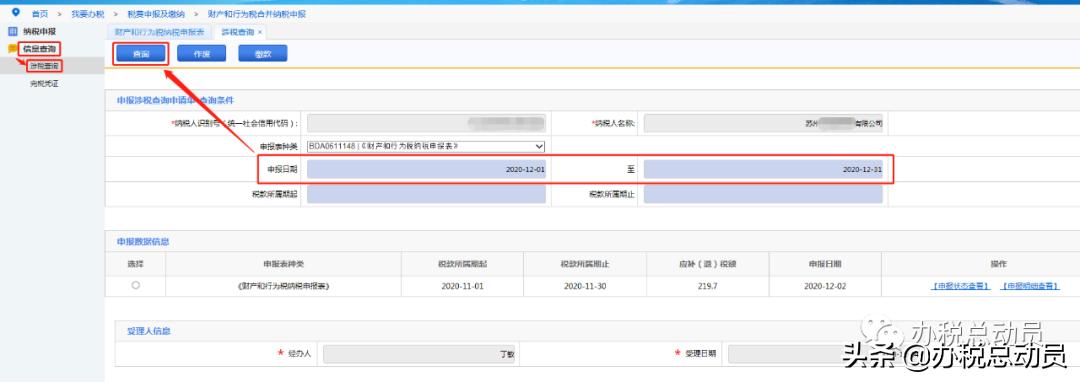Click the 2020-11-30 cell in results

(x=585, y=286)
